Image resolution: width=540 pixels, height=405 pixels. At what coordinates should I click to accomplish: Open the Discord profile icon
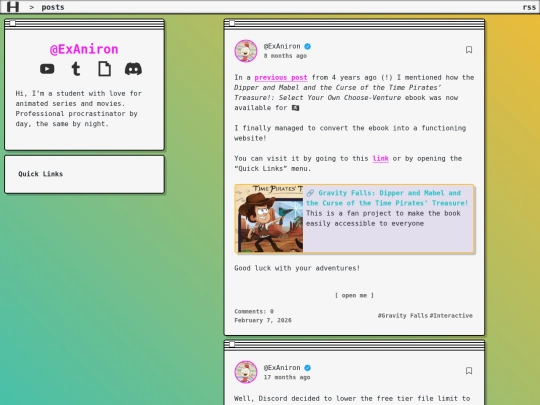tap(133, 69)
